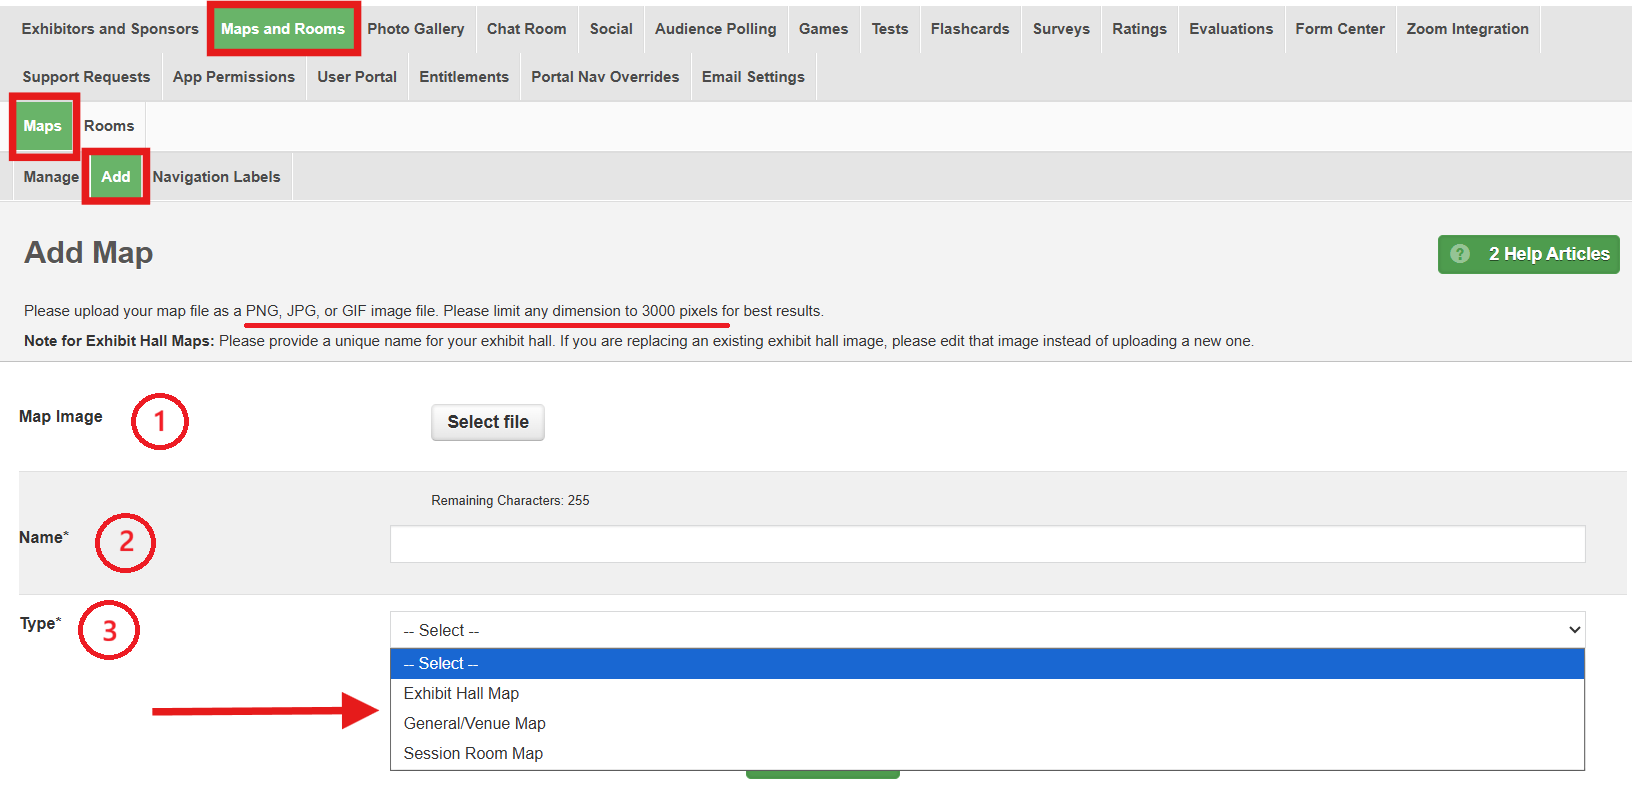
Task: Pick Session Room Map from list
Action: pyautogui.click(x=473, y=753)
